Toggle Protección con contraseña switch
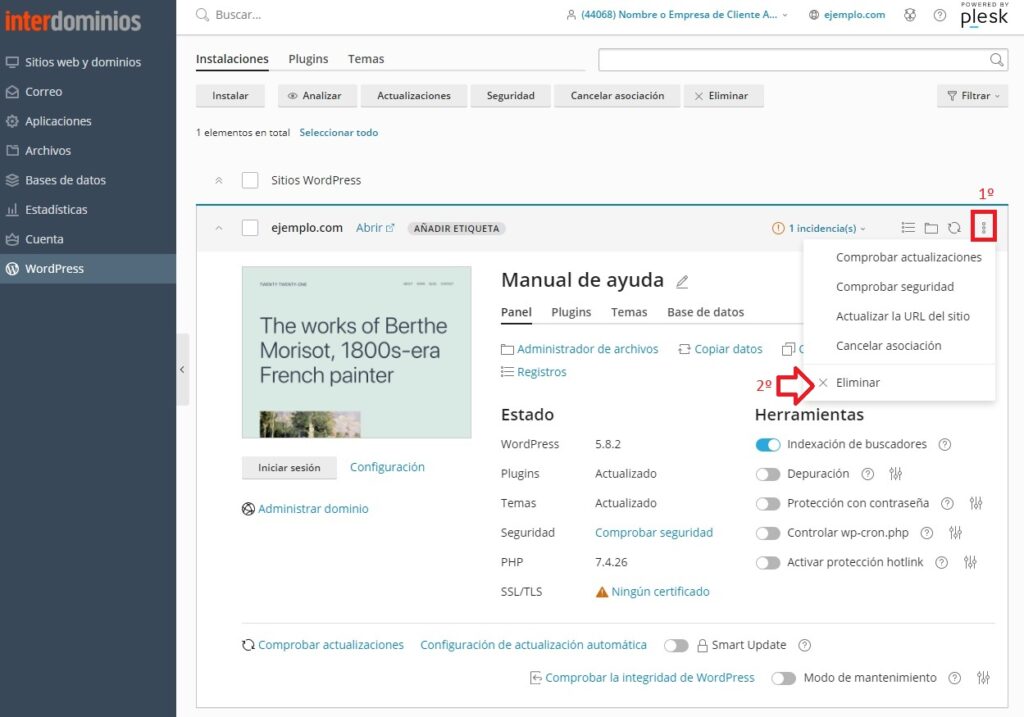This screenshot has height=717, width=1024. pyautogui.click(x=768, y=503)
